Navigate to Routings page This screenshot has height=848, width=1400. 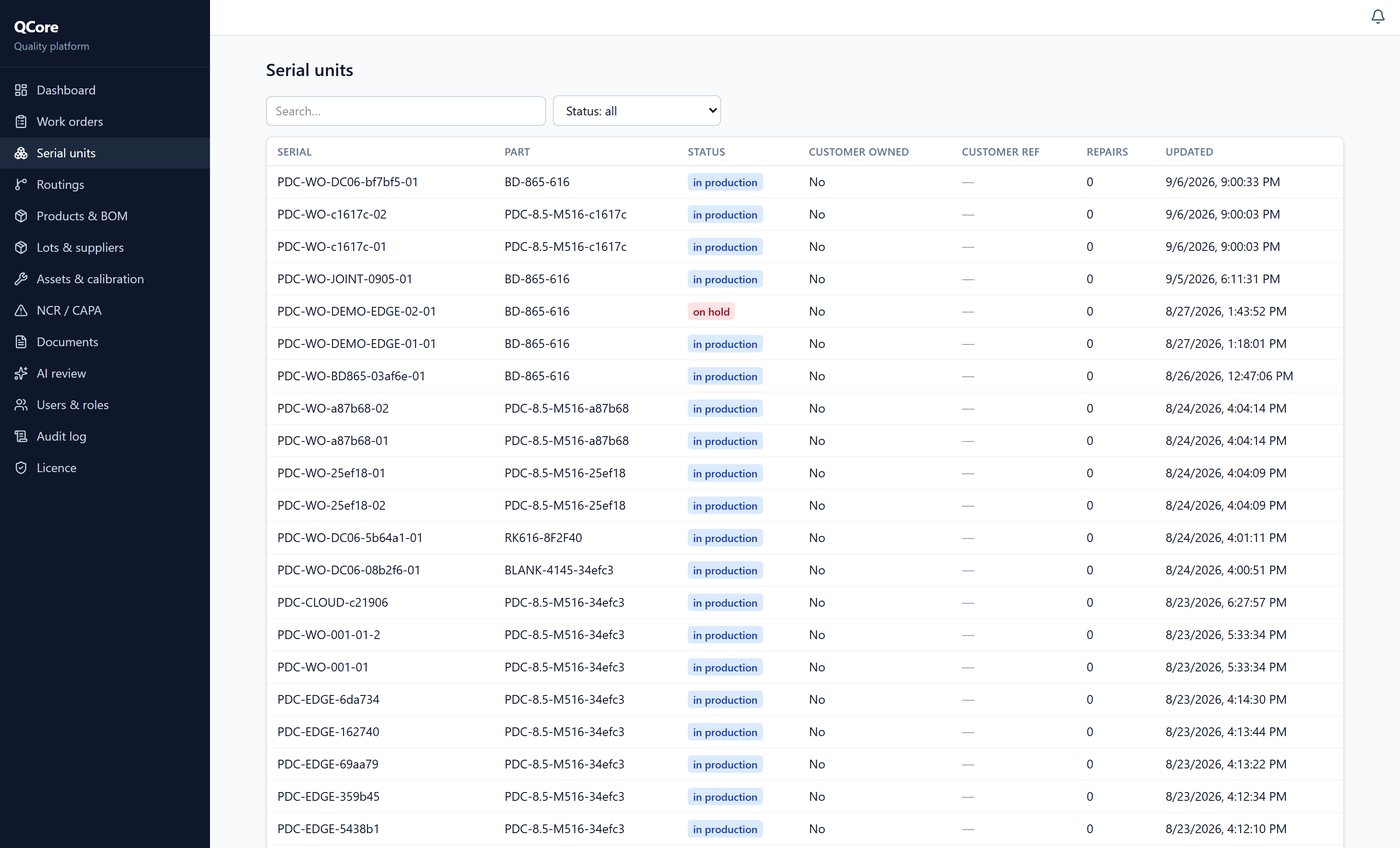click(105, 185)
